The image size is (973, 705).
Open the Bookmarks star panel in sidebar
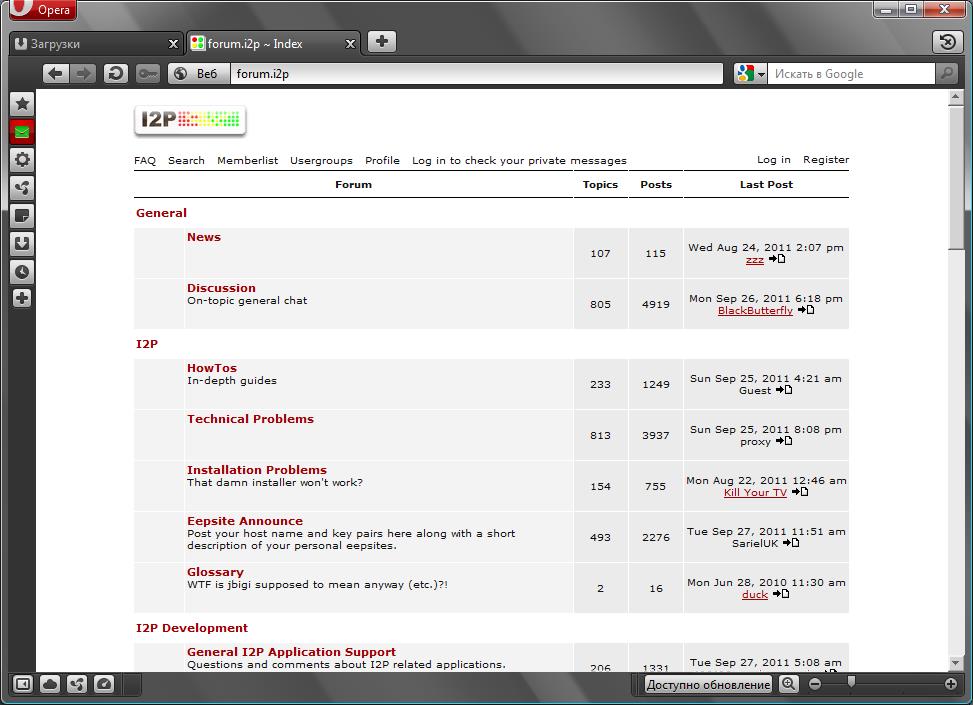tap(22, 104)
